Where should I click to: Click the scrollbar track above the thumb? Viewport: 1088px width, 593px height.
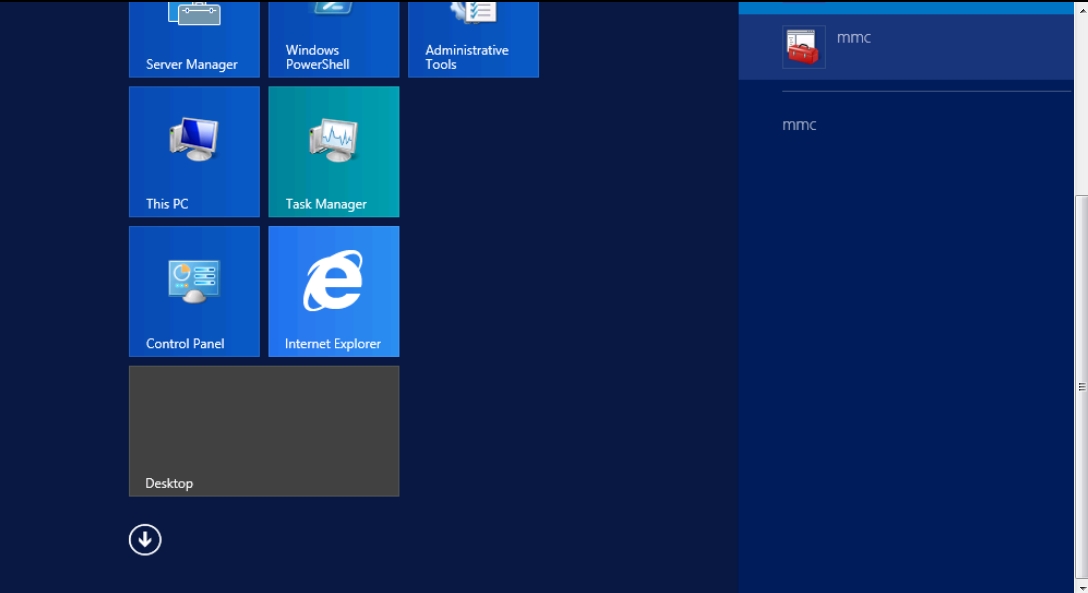(x=1081, y=100)
